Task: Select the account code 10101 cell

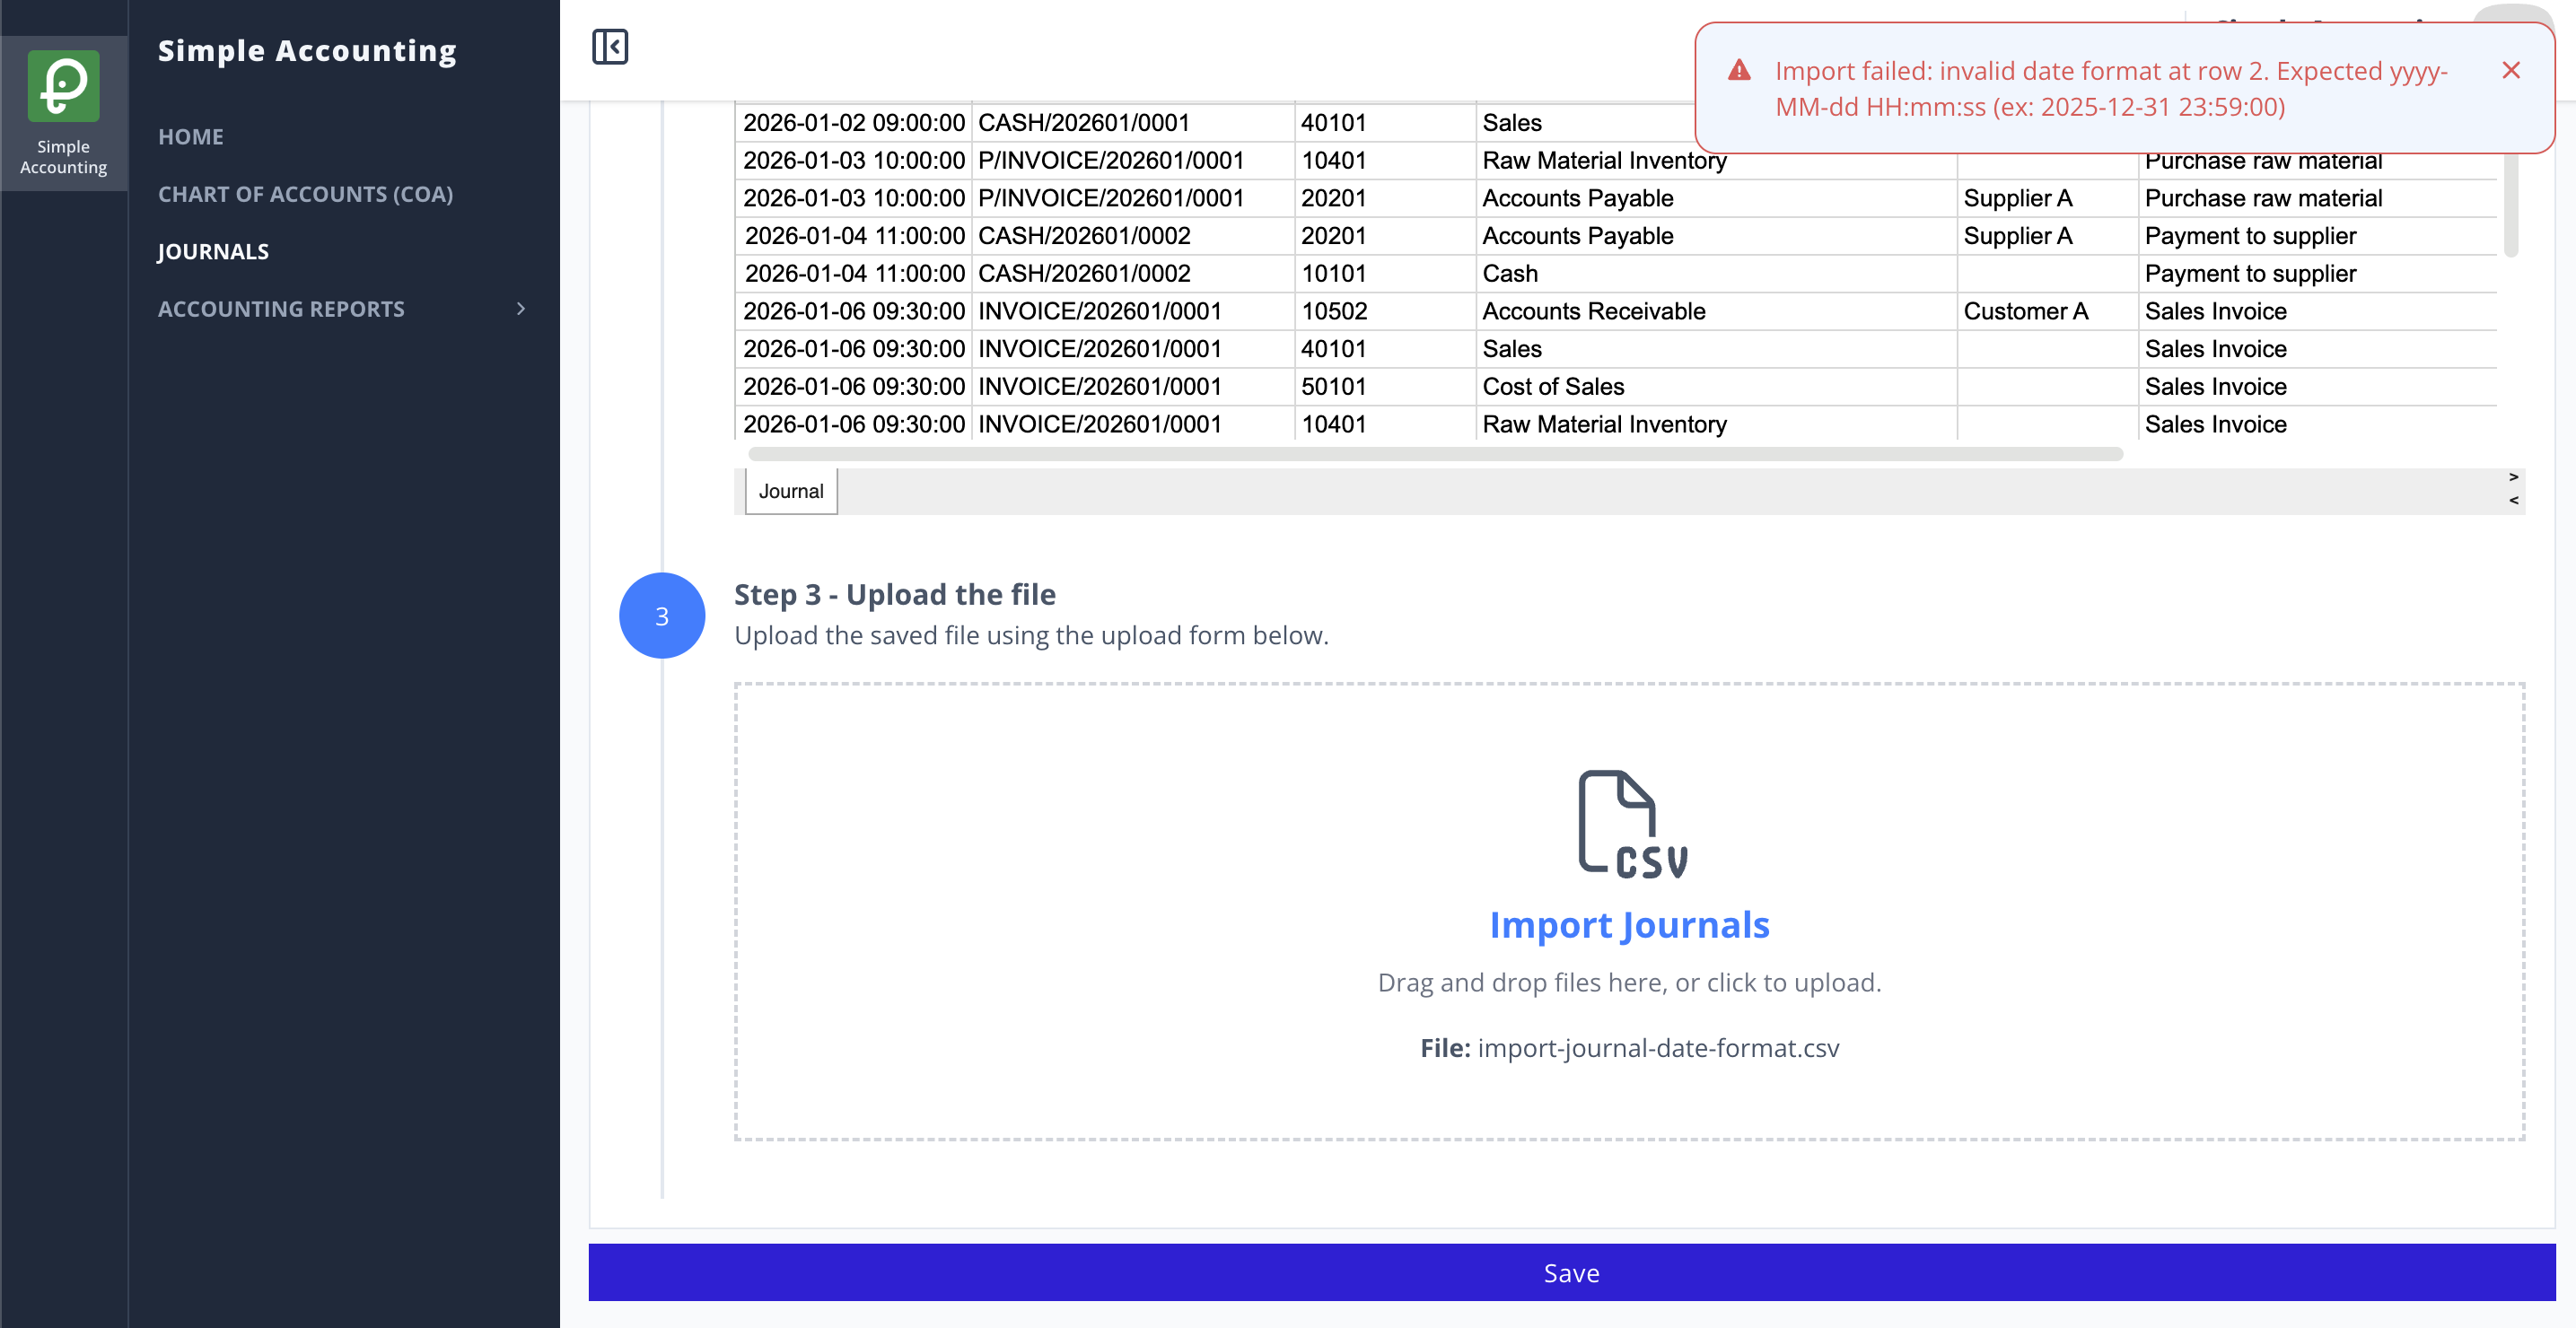Action: pos(1385,273)
